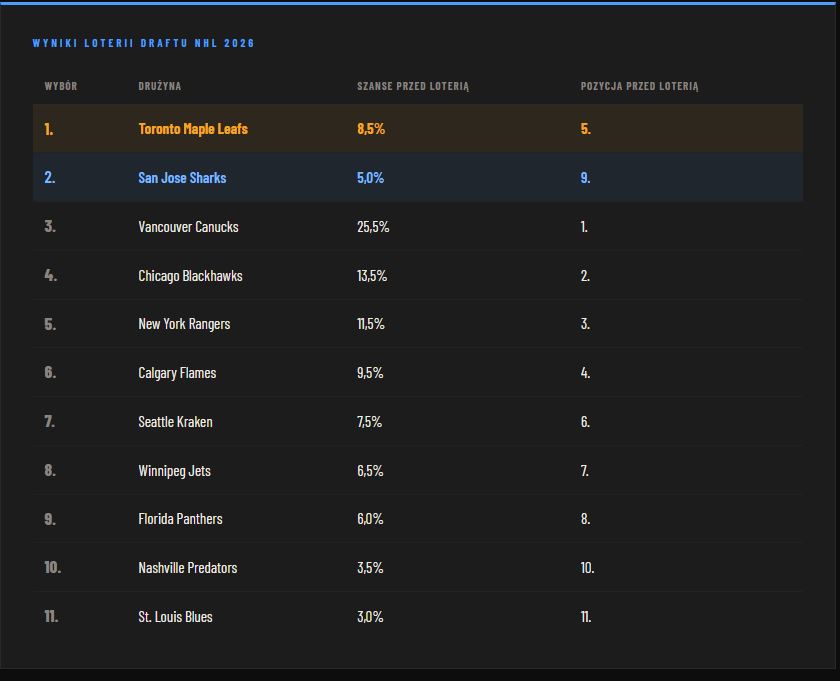This screenshot has width=840, height=681.
Task: Click pick number 5. in Rangers row
Action: click(x=50, y=324)
